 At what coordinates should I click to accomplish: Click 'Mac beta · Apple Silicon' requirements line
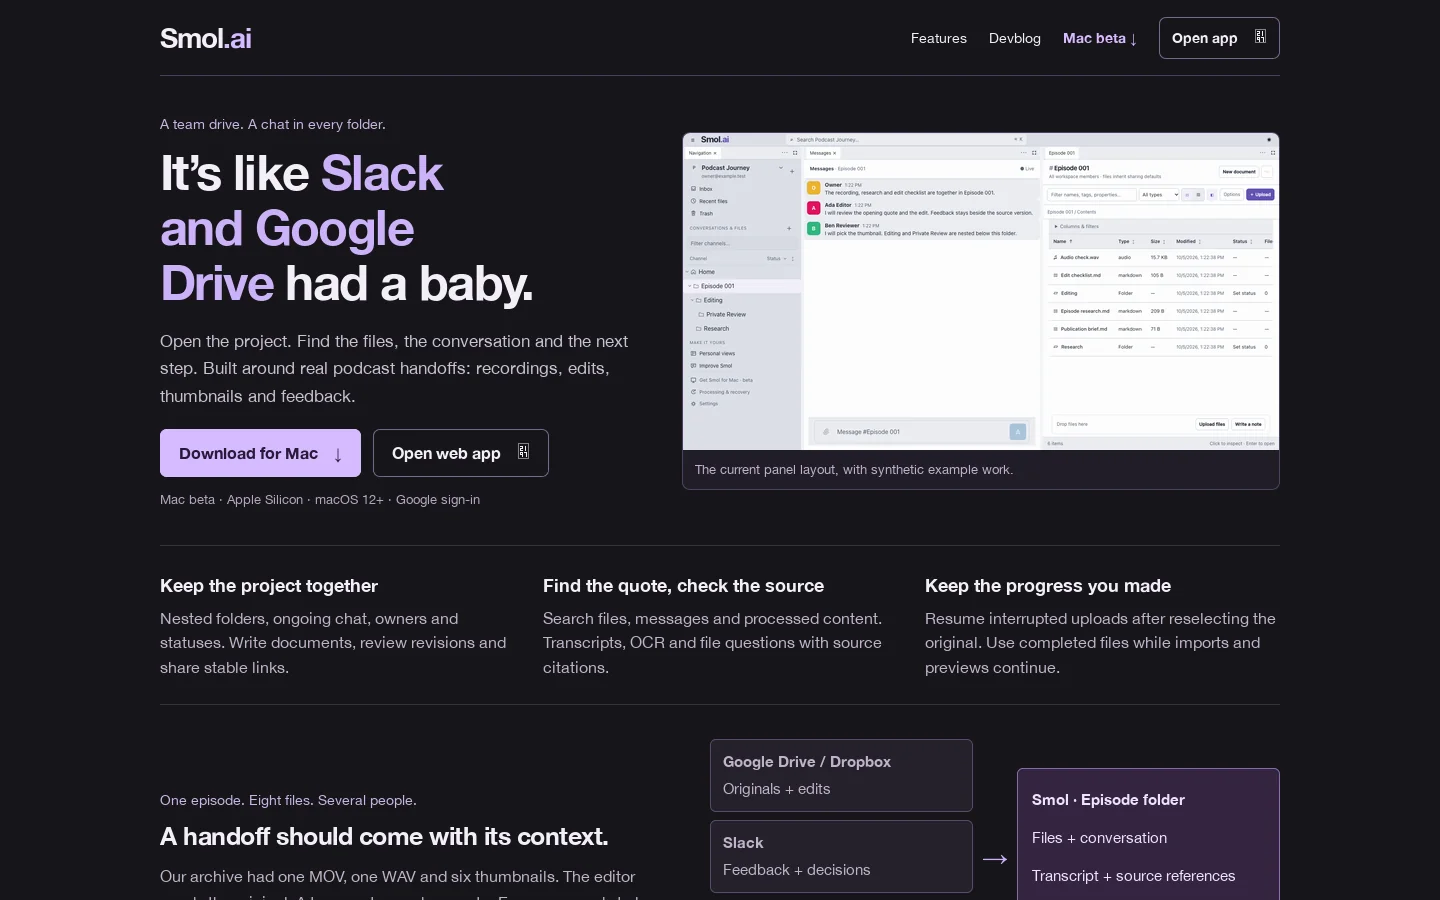[320, 499]
